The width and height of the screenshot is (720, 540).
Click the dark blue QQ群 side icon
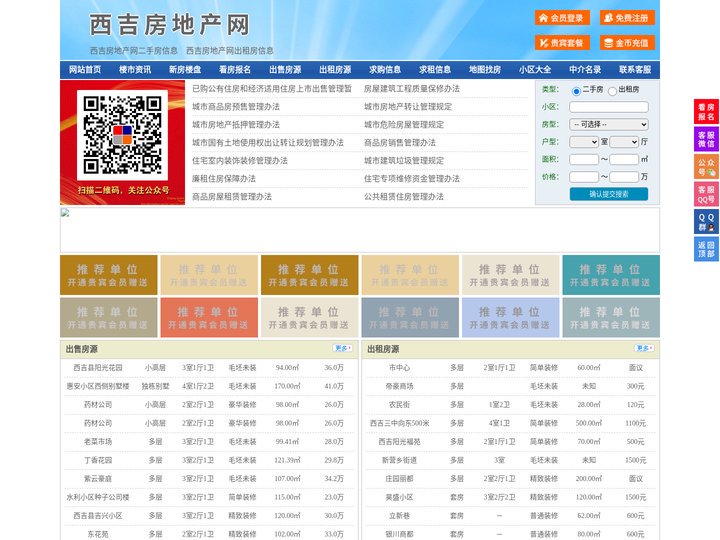pos(706,222)
